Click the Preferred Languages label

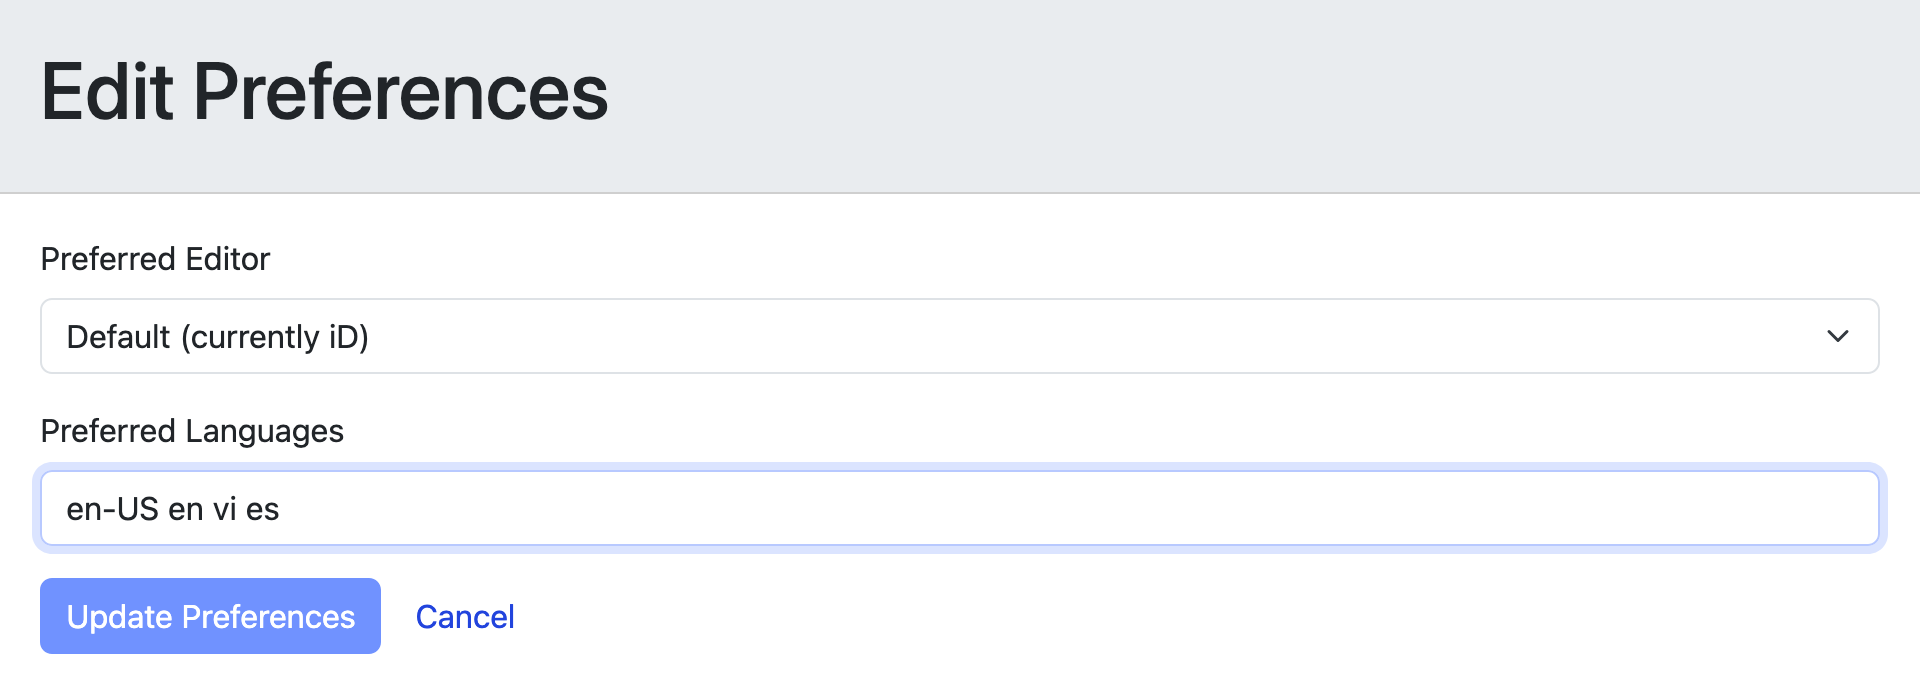(x=192, y=431)
